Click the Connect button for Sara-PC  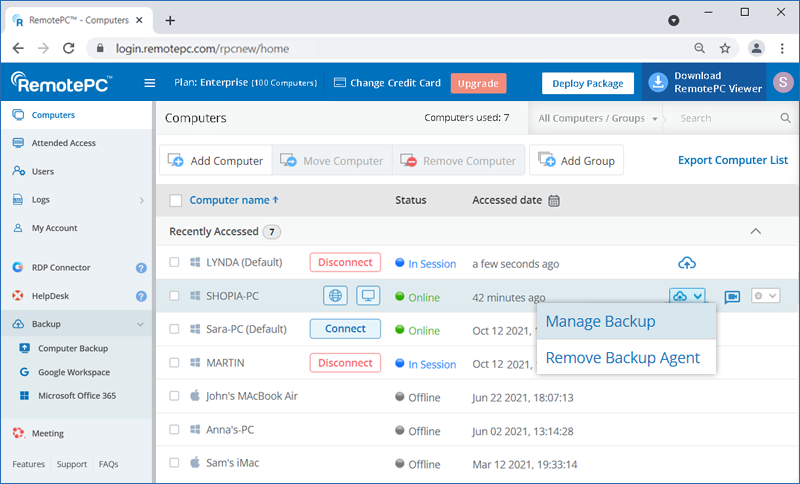coord(345,329)
